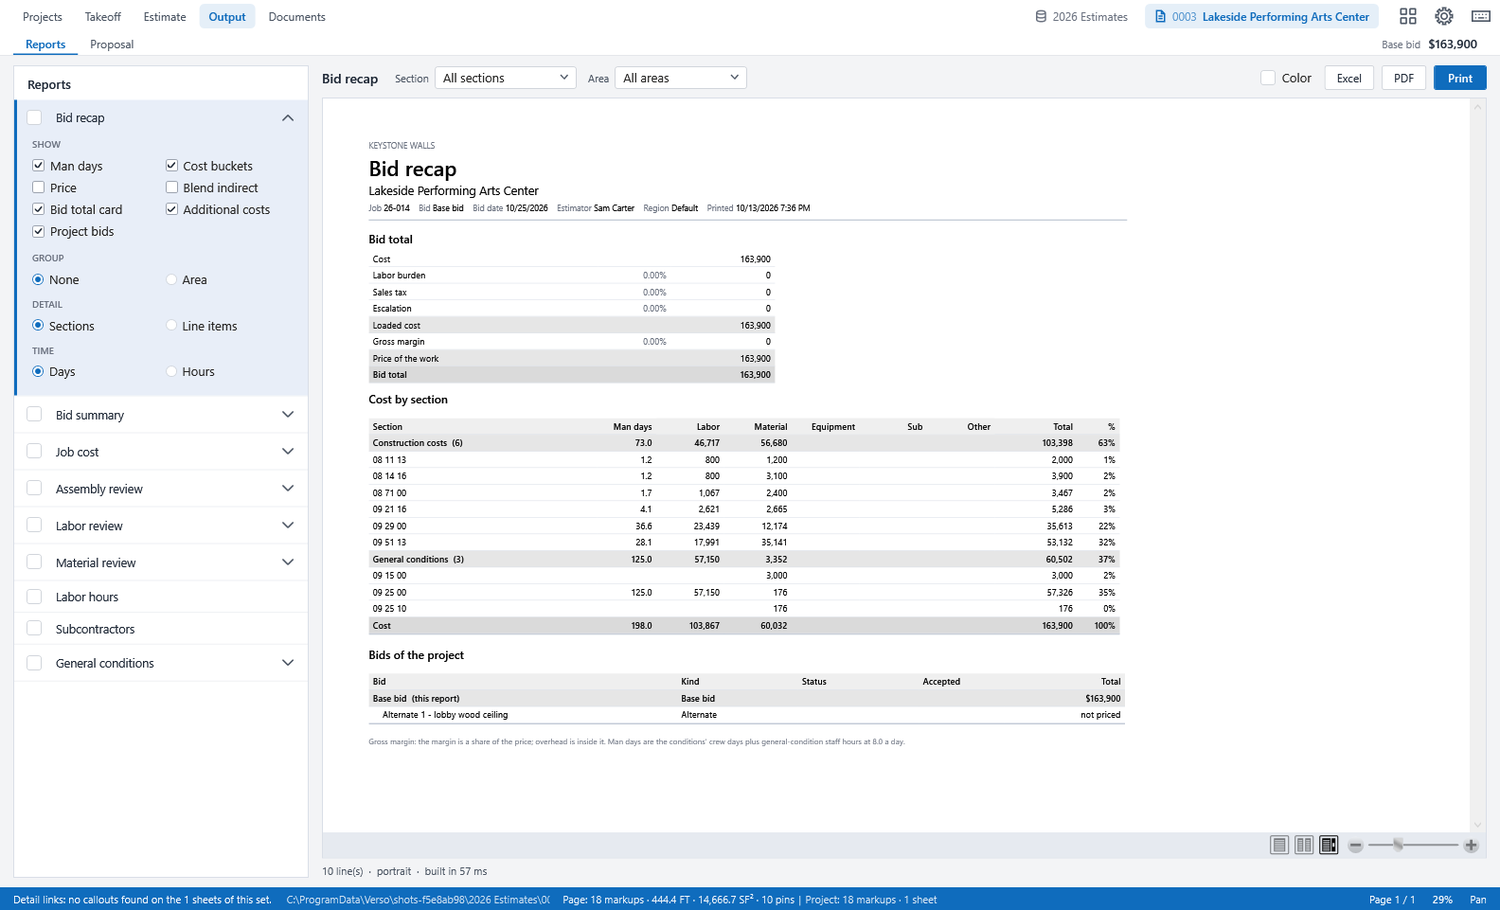Click the 2026 Estimates database label
Viewport: 1500px width, 910px height.
click(x=1090, y=17)
